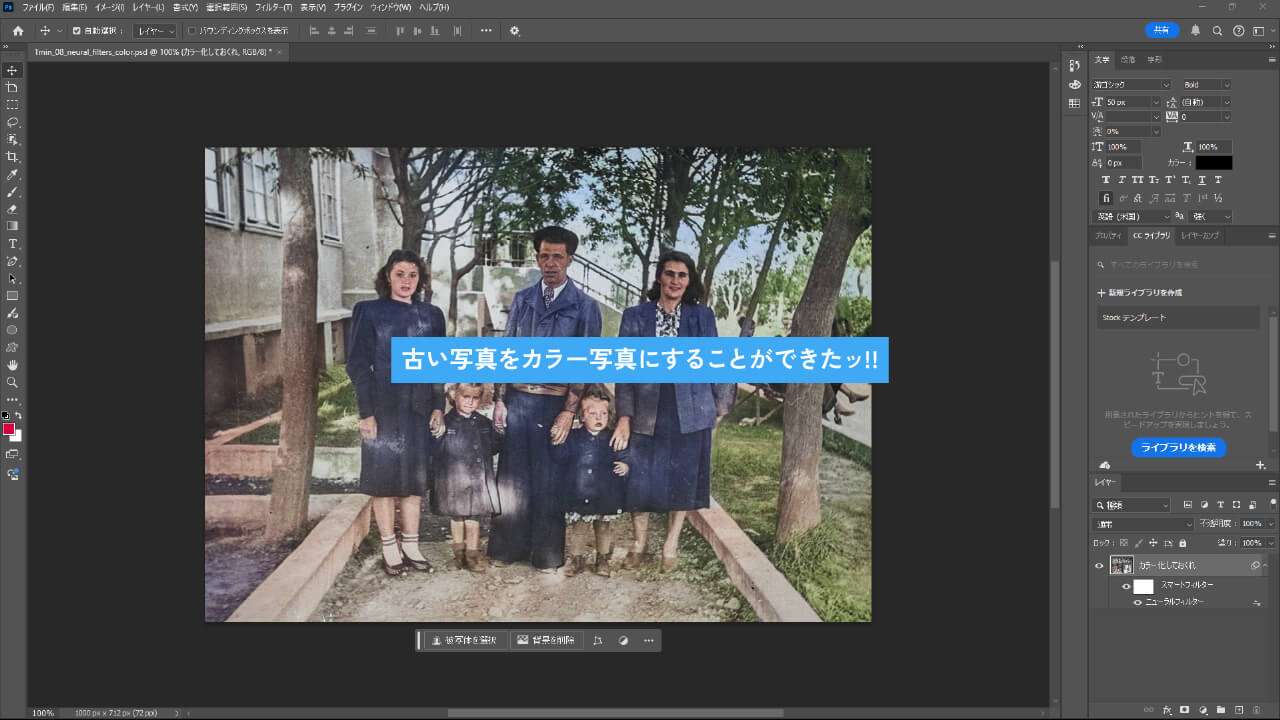The height and width of the screenshot is (720, 1280).
Task: Select the Eyedropper tool
Action: pyautogui.click(x=12, y=174)
